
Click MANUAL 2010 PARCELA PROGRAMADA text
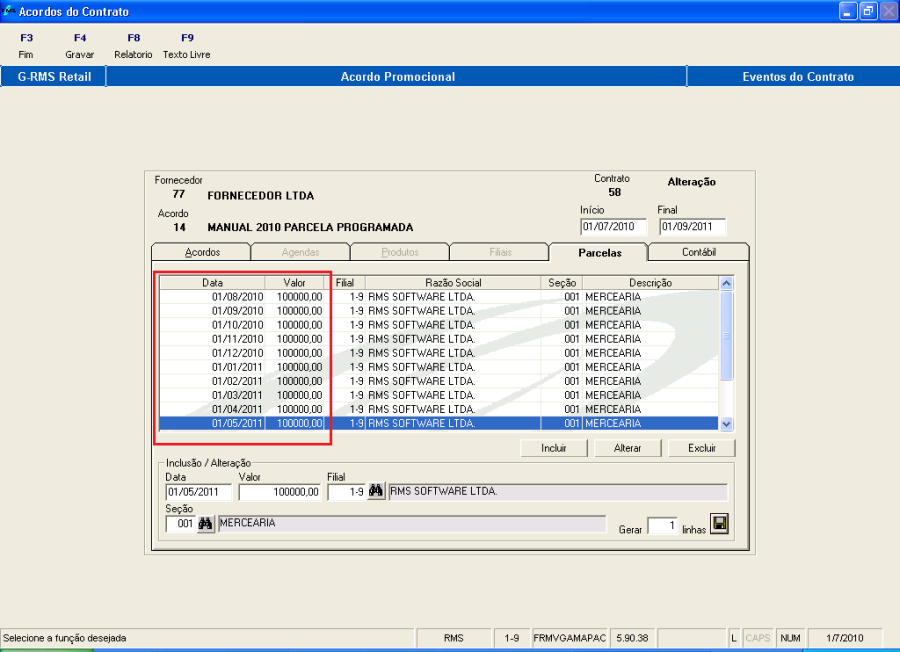(310, 227)
